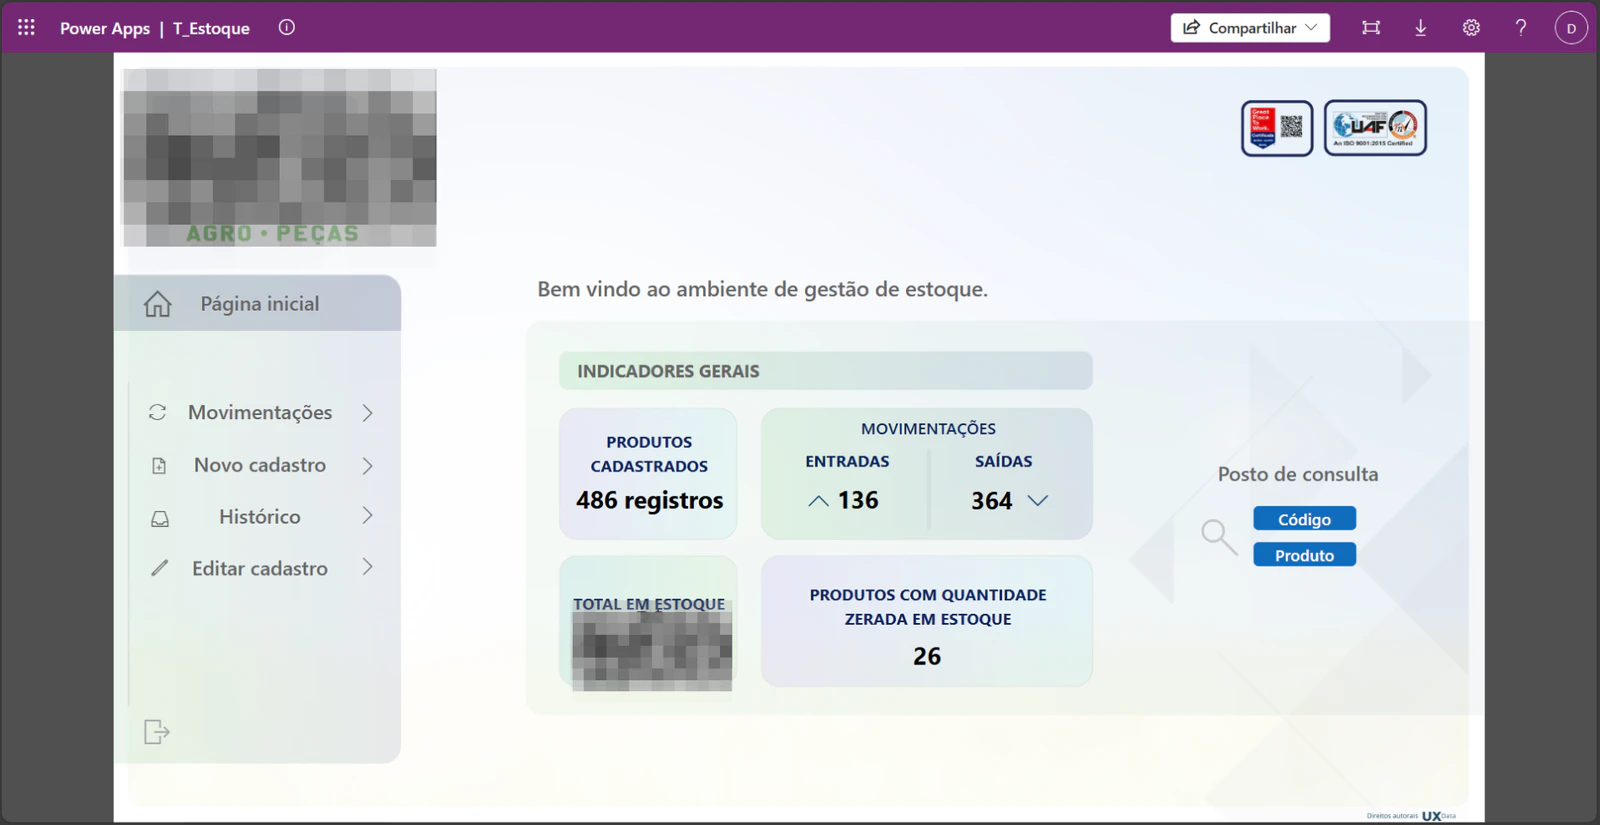This screenshot has width=1600, height=825.
Task: Click the UAF ISO 9001 certification badge
Action: click(1375, 128)
